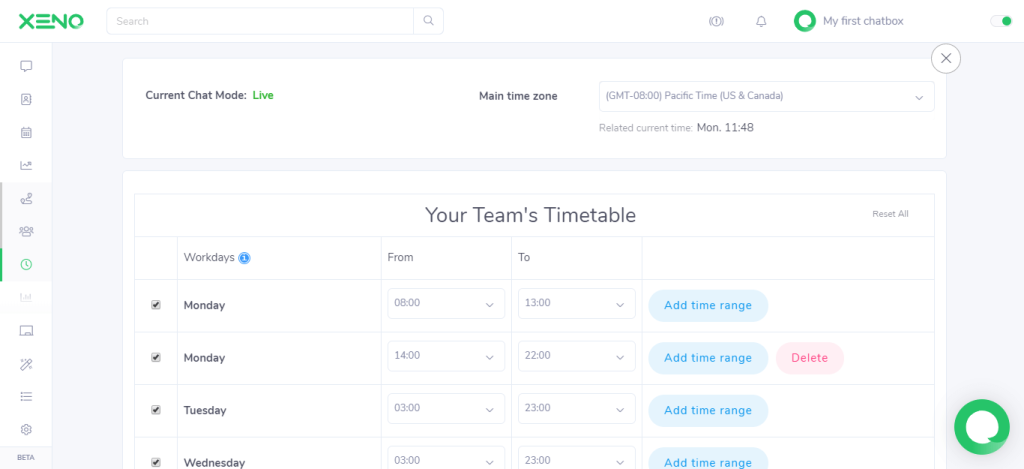Open the contacts icon in sidebar
The height and width of the screenshot is (469, 1024).
26,99
